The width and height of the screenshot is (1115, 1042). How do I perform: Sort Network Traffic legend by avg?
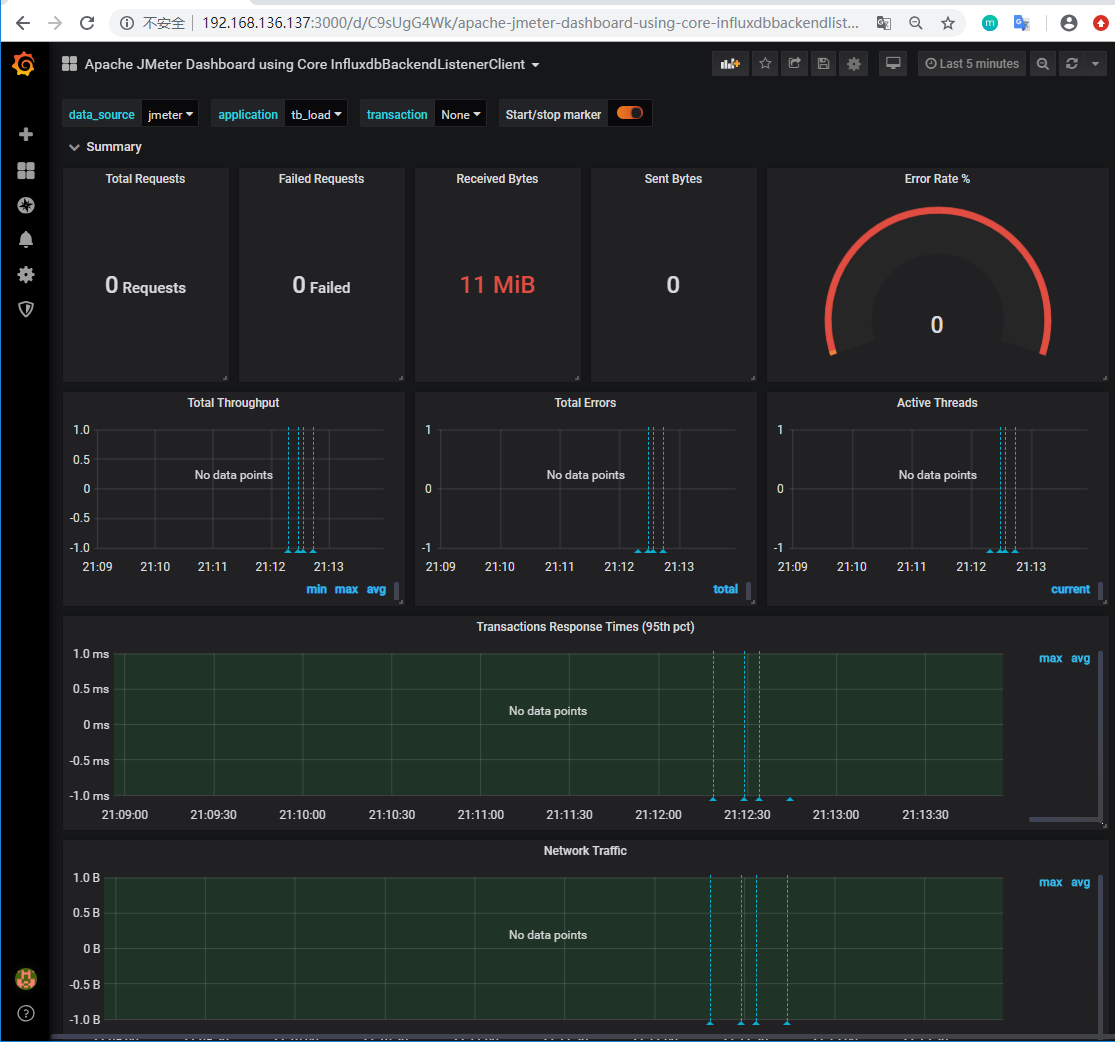click(1080, 882)
